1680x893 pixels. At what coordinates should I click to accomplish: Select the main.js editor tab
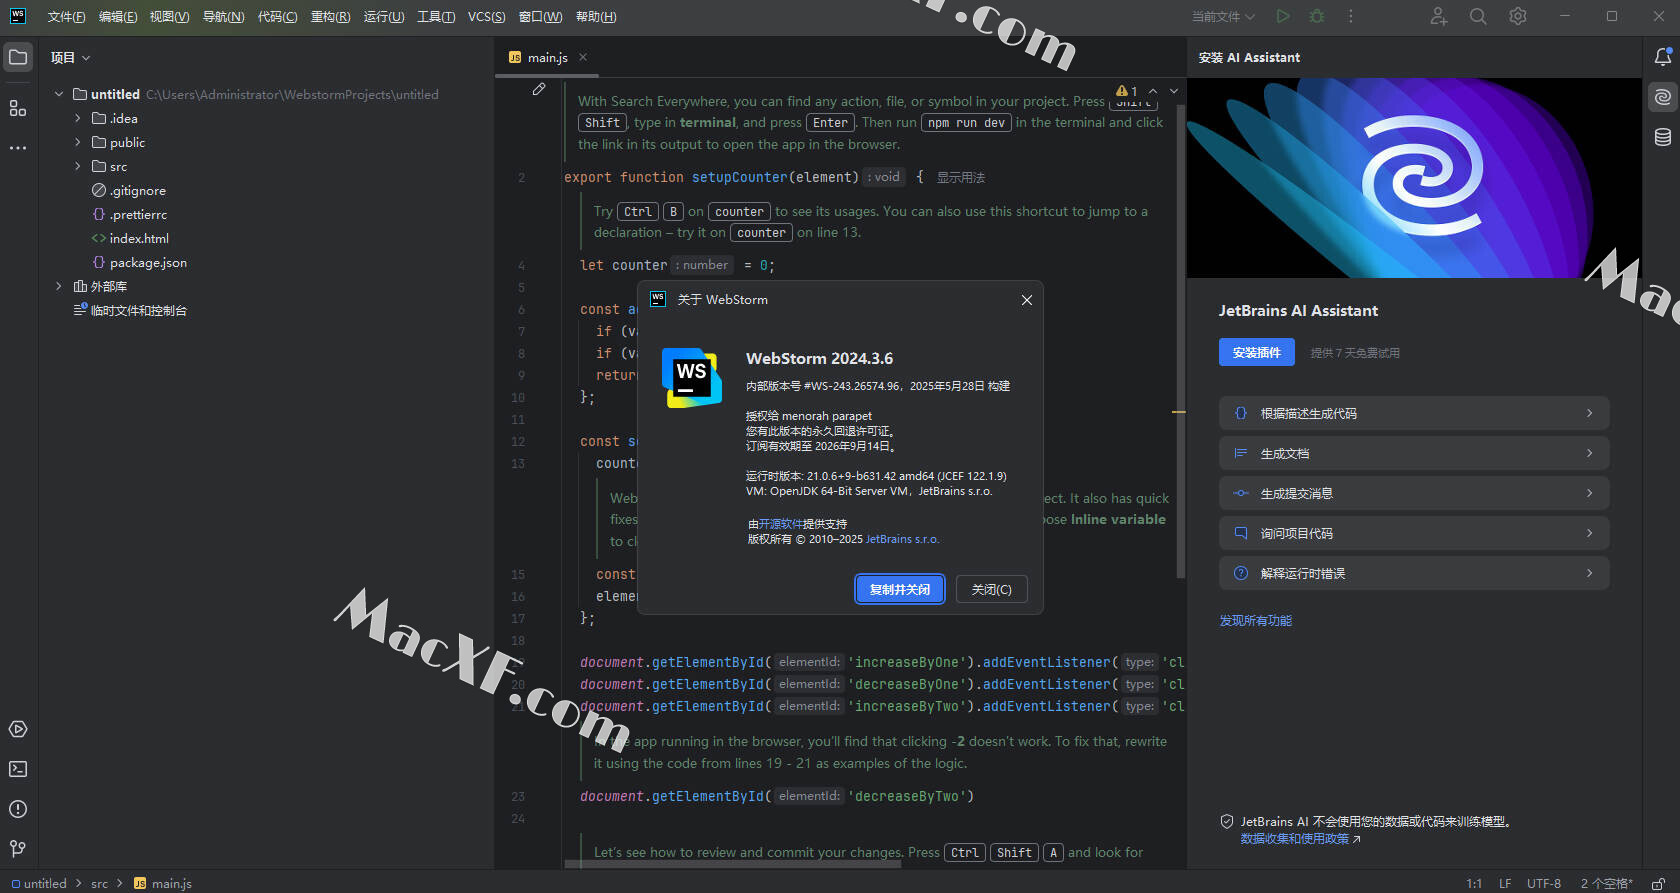pos(547,57)
